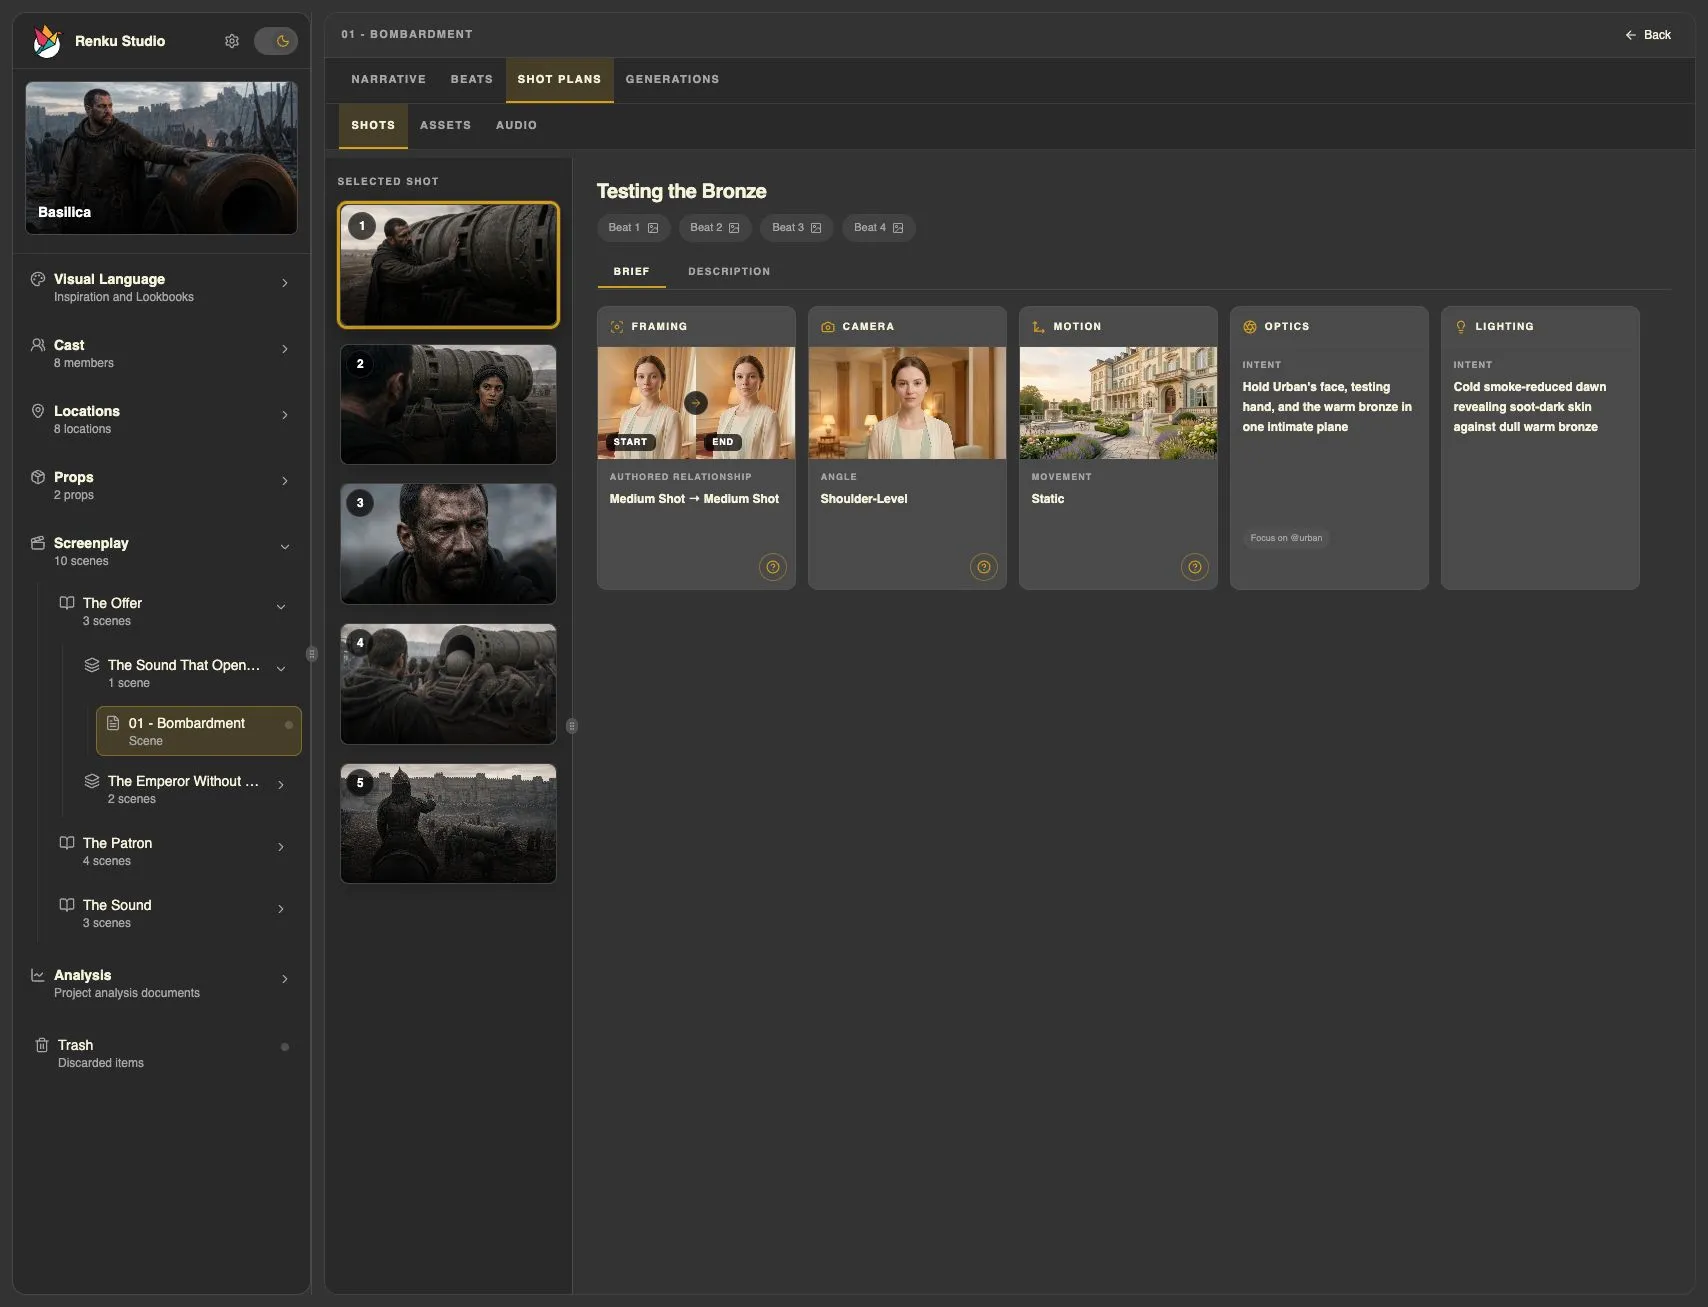This screenshot has height=1307, width=1708.
Task: Click the Trash bin icon
Action: click(42, 1045)
